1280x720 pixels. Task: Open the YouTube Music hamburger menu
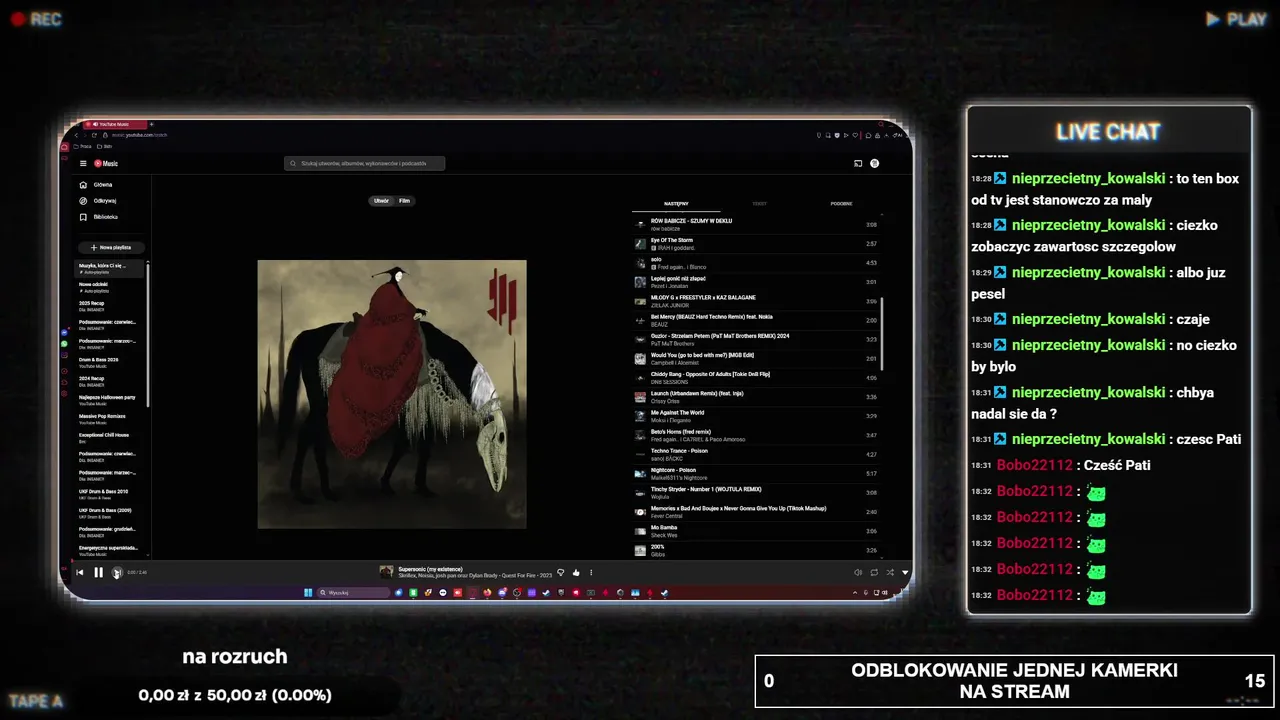[x=83, y=163]
